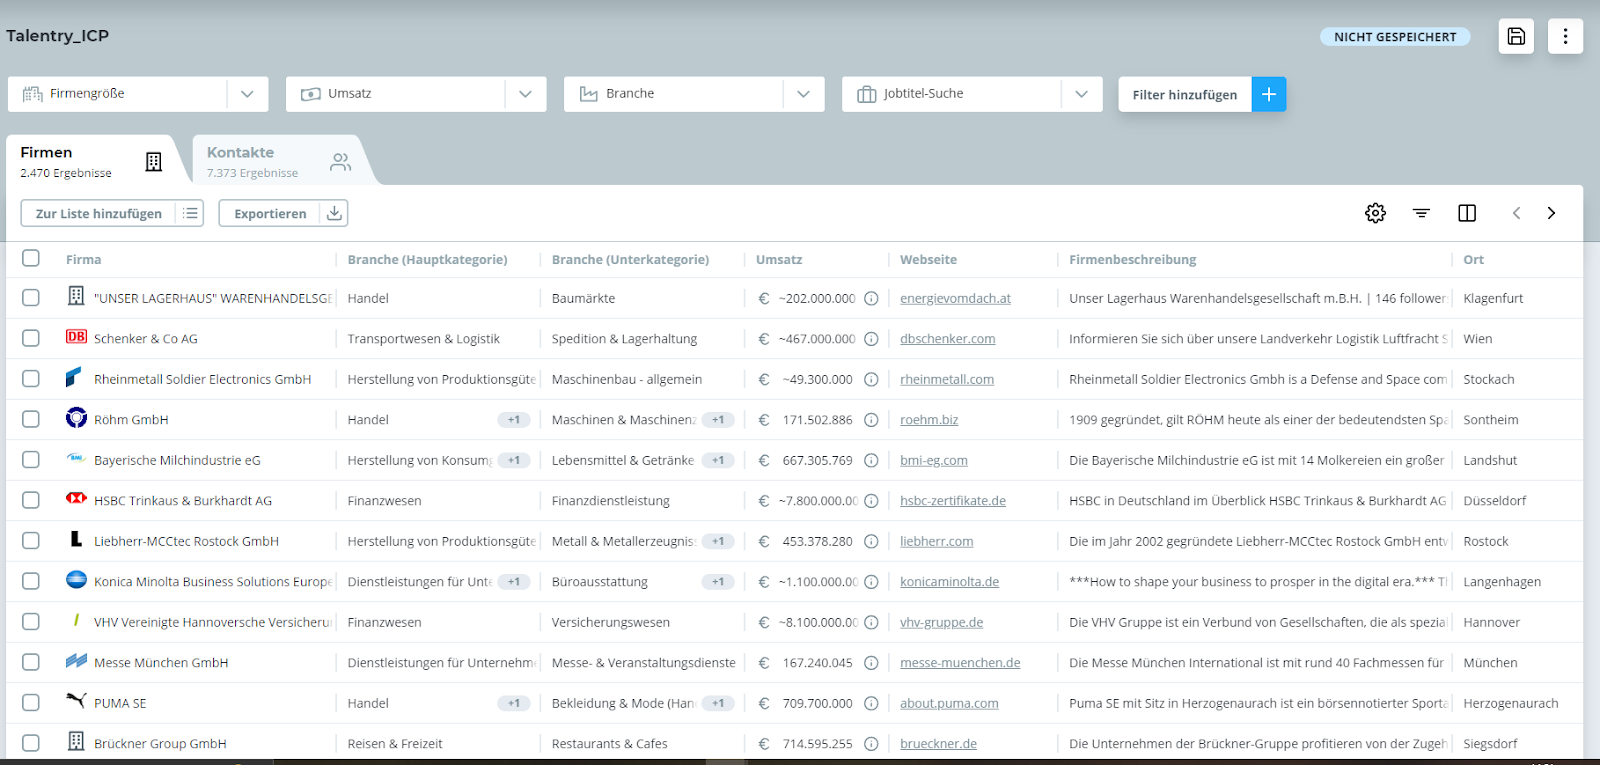Switch to the Kontakte tab
This screenshot has height=765, width=1600.
278,161
